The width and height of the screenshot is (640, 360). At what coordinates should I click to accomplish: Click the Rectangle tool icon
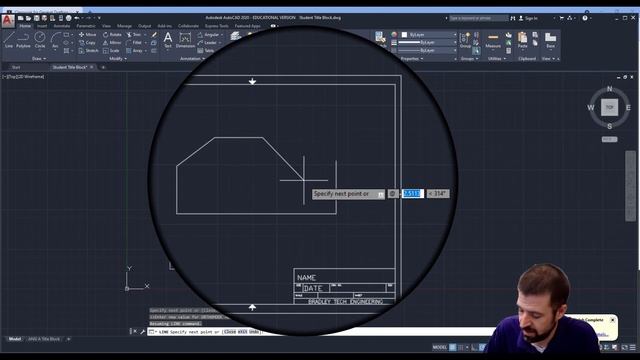(x=67, y=35)
